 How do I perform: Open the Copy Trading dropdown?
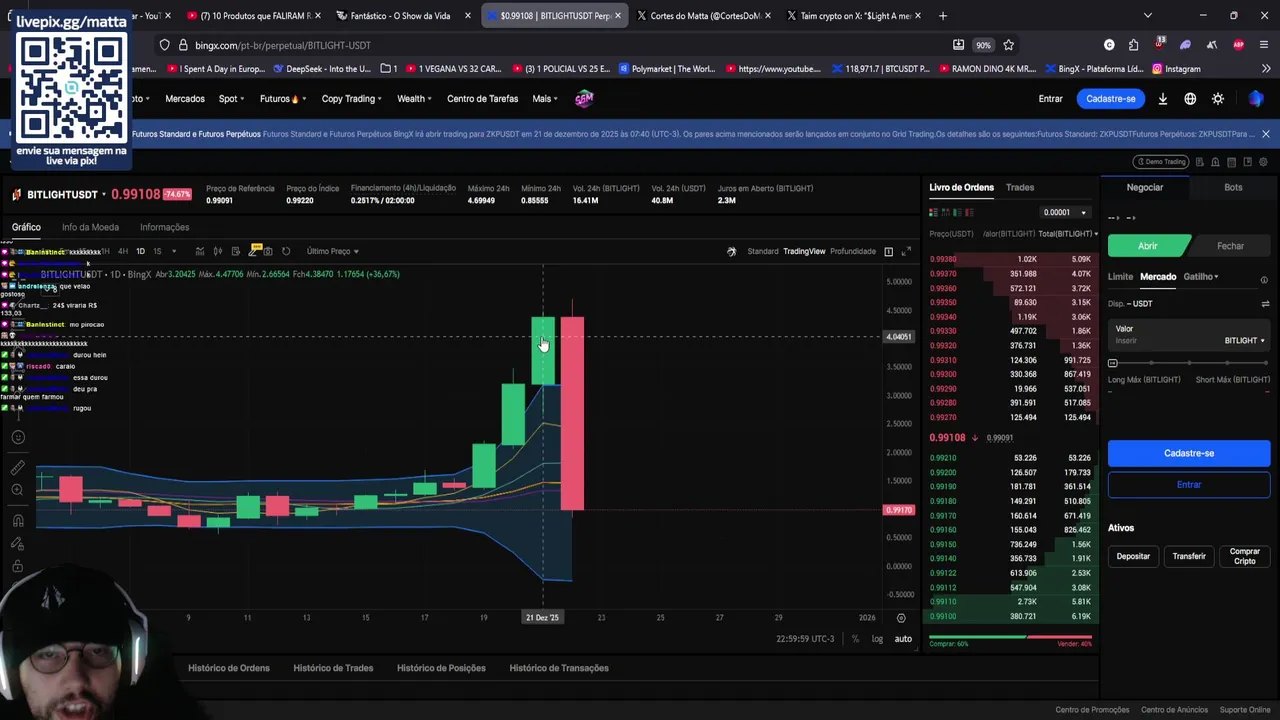click(x=351, y=99)
